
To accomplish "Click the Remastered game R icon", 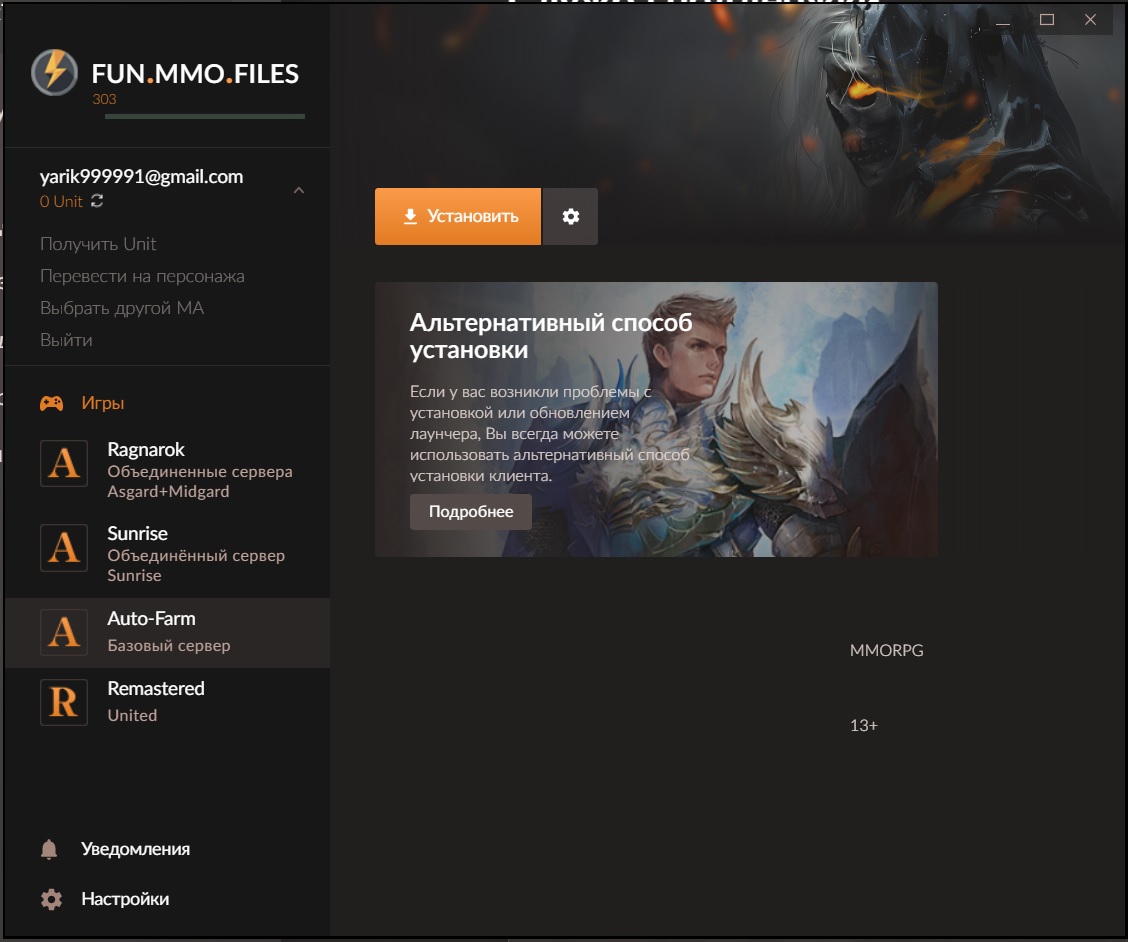I will coord(64,702).
